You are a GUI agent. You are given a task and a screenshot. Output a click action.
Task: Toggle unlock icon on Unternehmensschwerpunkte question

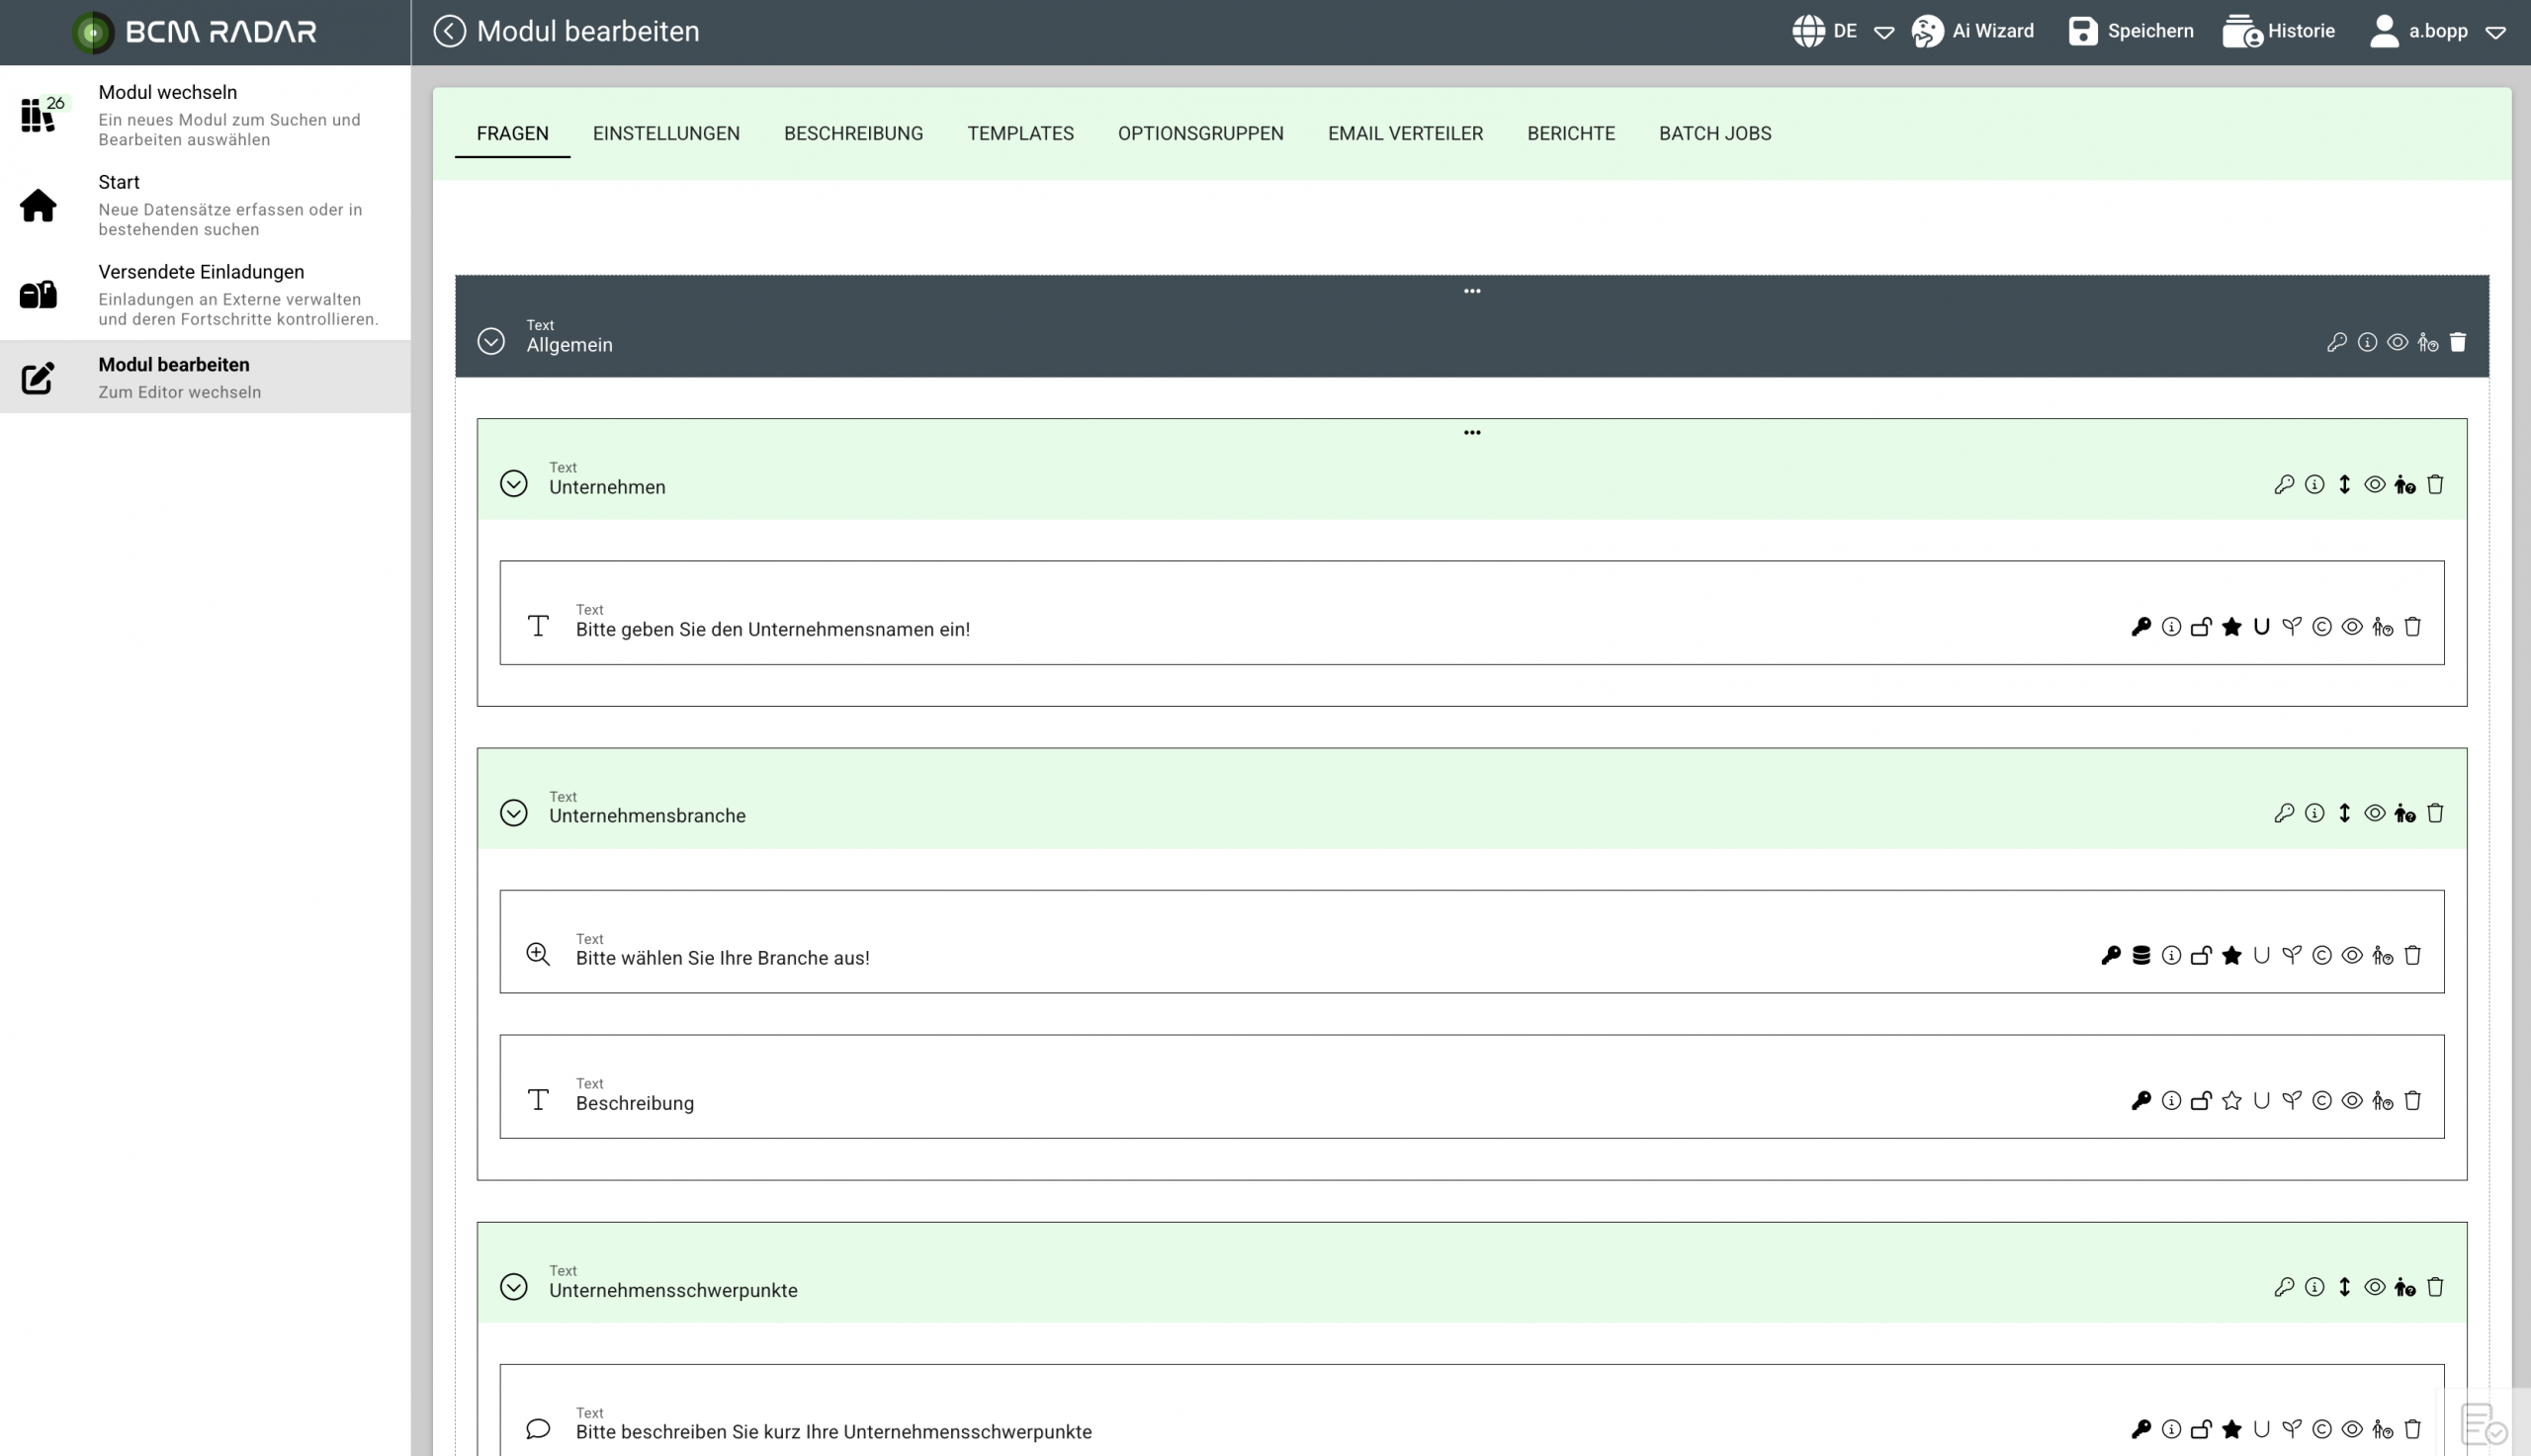2200,1430
